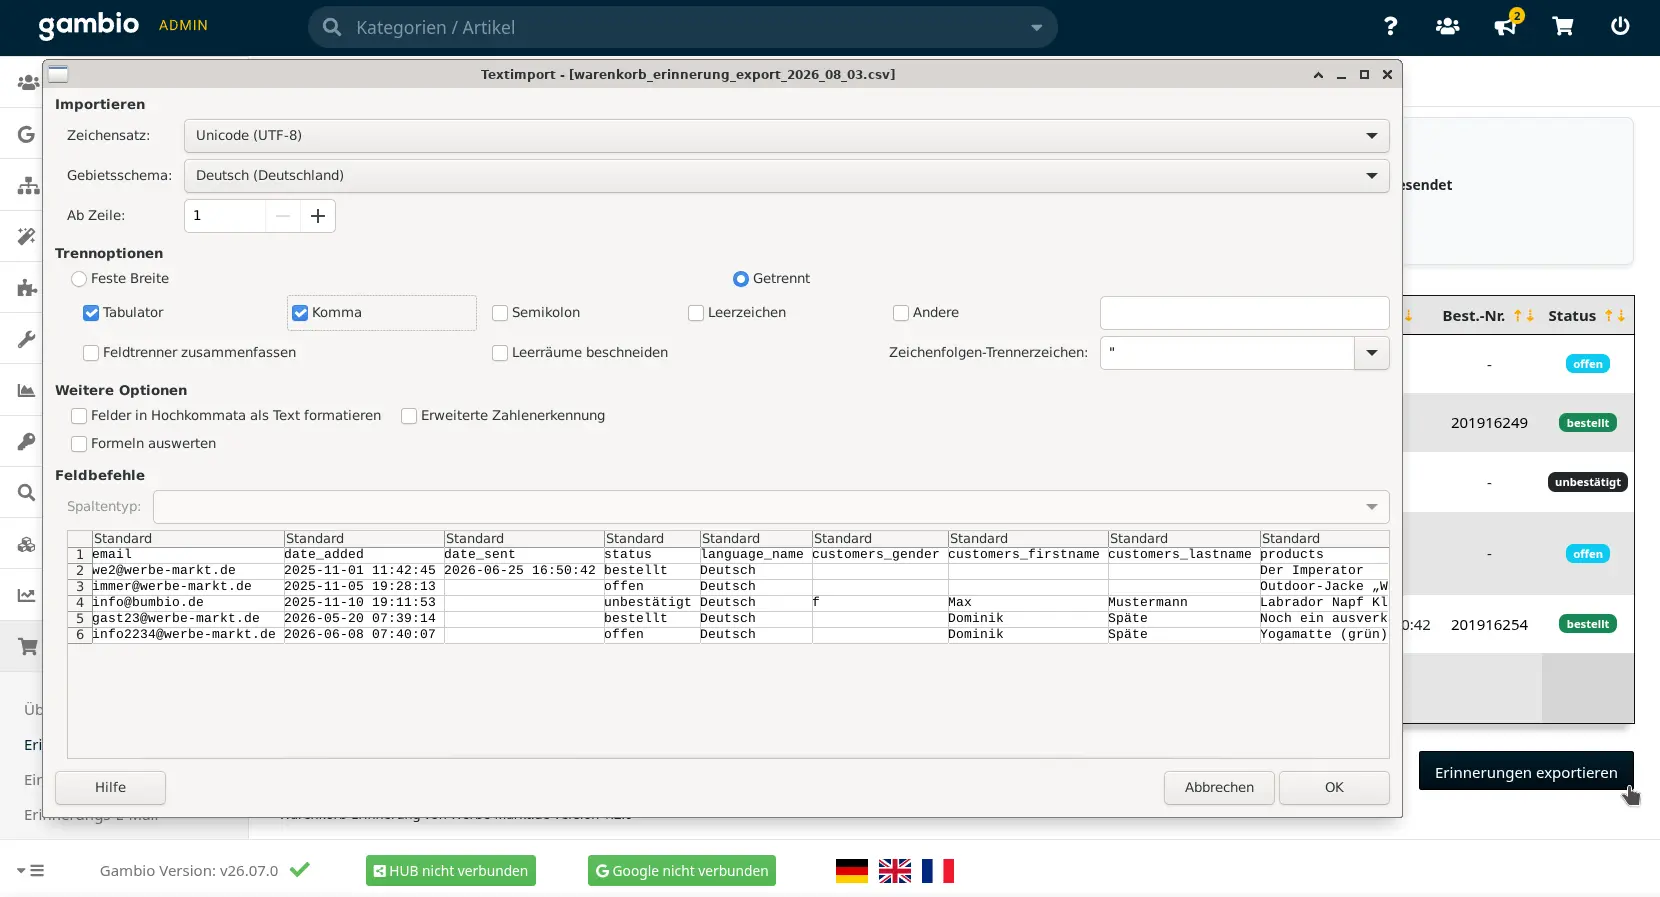Click the Hilfe button

(110, 788)
